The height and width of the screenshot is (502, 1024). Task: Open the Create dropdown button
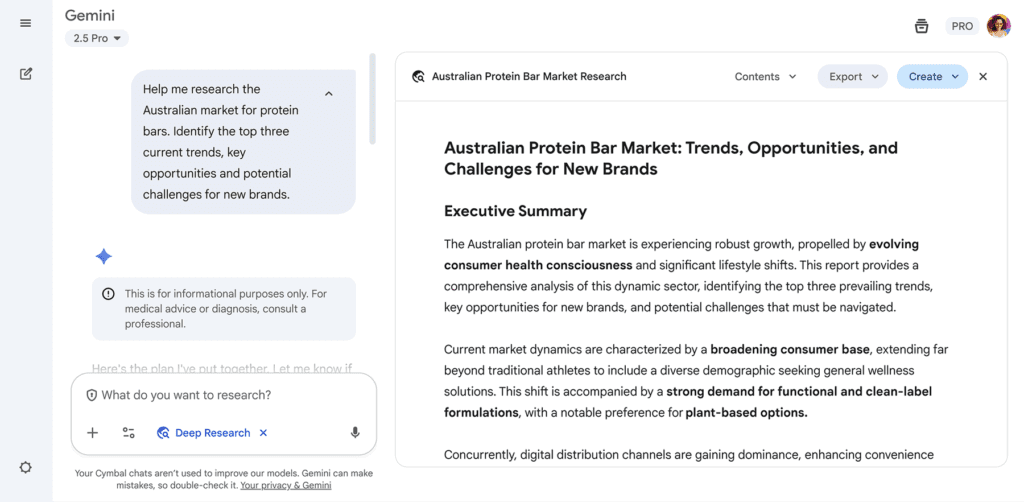coord(932,76)
